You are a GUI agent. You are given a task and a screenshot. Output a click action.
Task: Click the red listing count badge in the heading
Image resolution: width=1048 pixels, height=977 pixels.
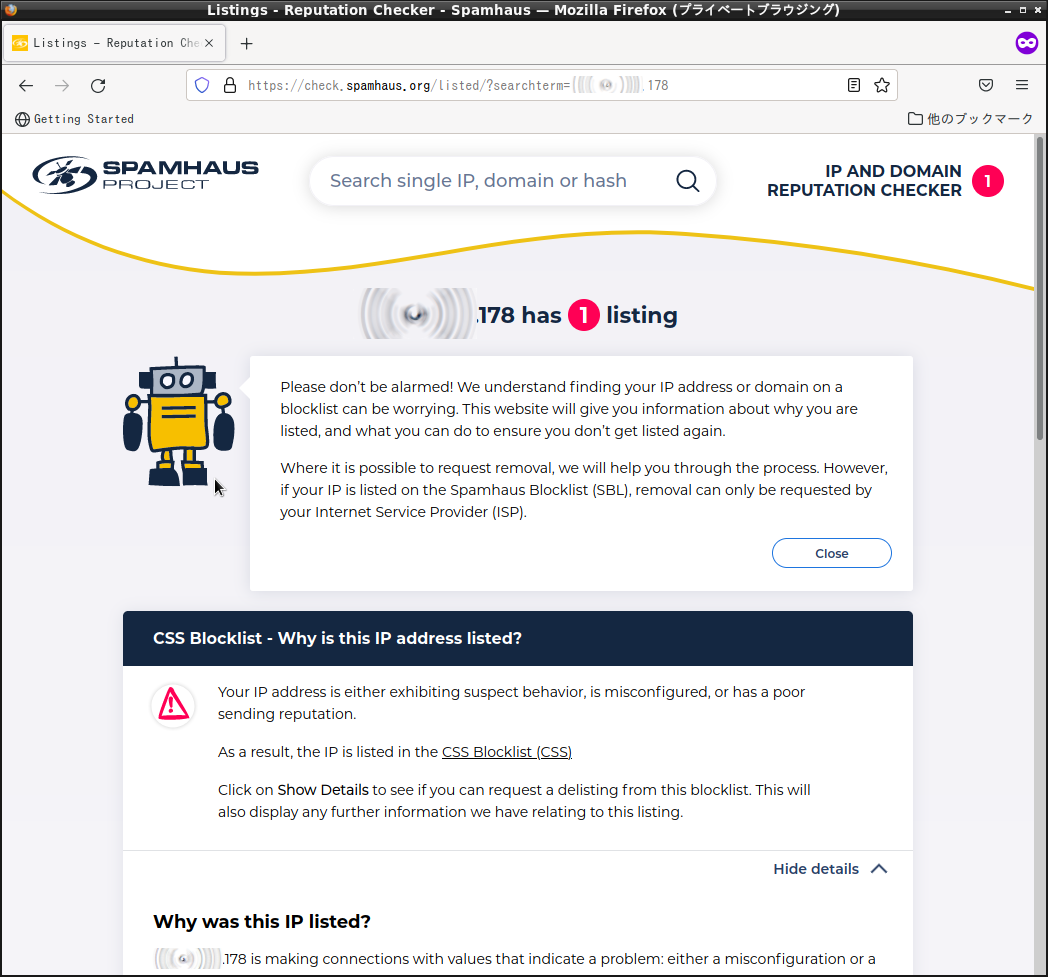click(x=583, y=315)
